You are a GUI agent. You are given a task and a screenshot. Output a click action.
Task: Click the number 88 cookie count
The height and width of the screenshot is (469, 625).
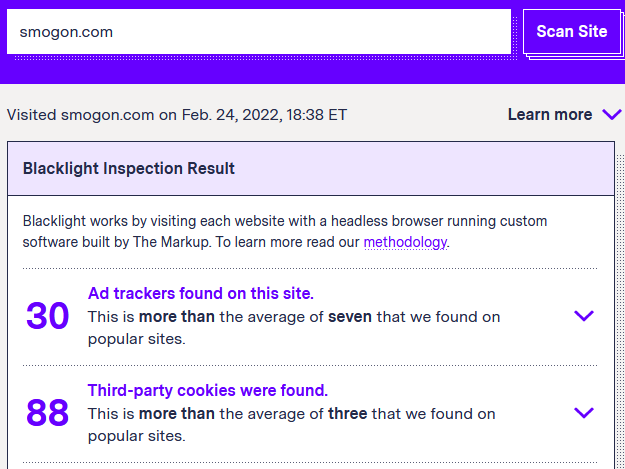pos(47,412)
